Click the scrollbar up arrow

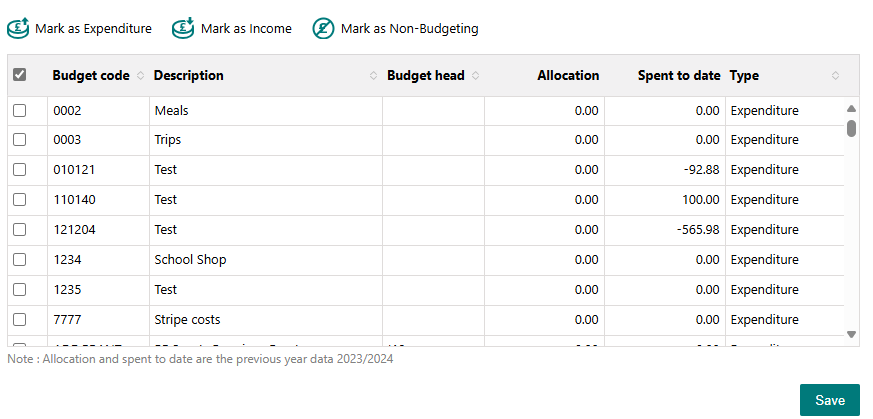pos(851,109)
